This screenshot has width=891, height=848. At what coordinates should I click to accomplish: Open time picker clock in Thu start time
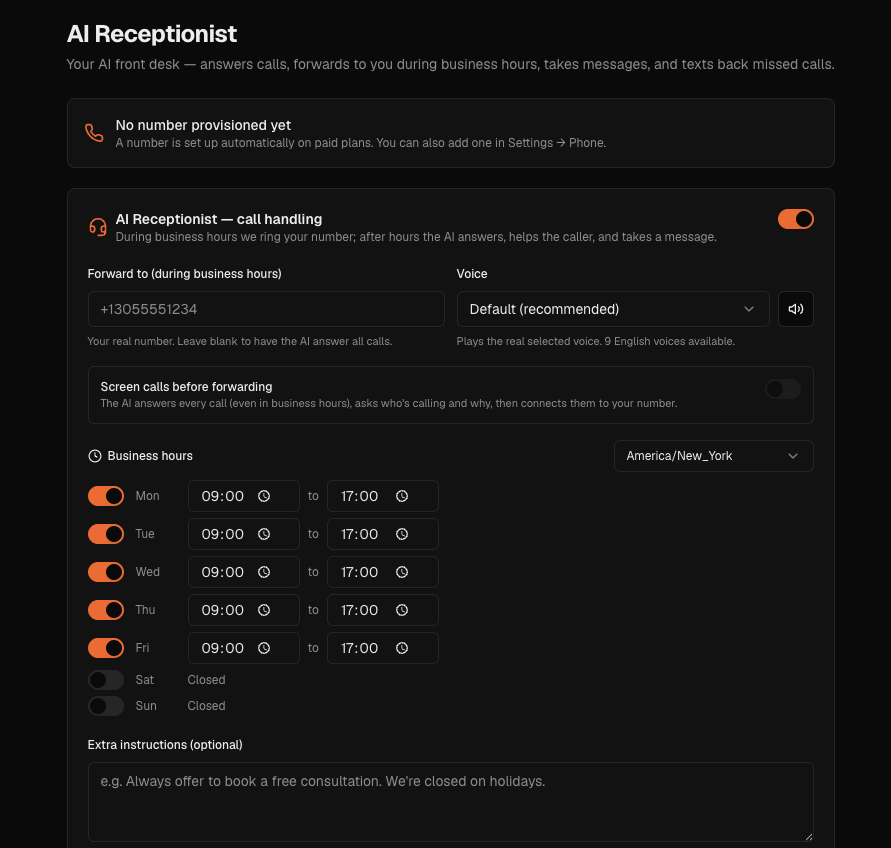click(x=264, y=610)
